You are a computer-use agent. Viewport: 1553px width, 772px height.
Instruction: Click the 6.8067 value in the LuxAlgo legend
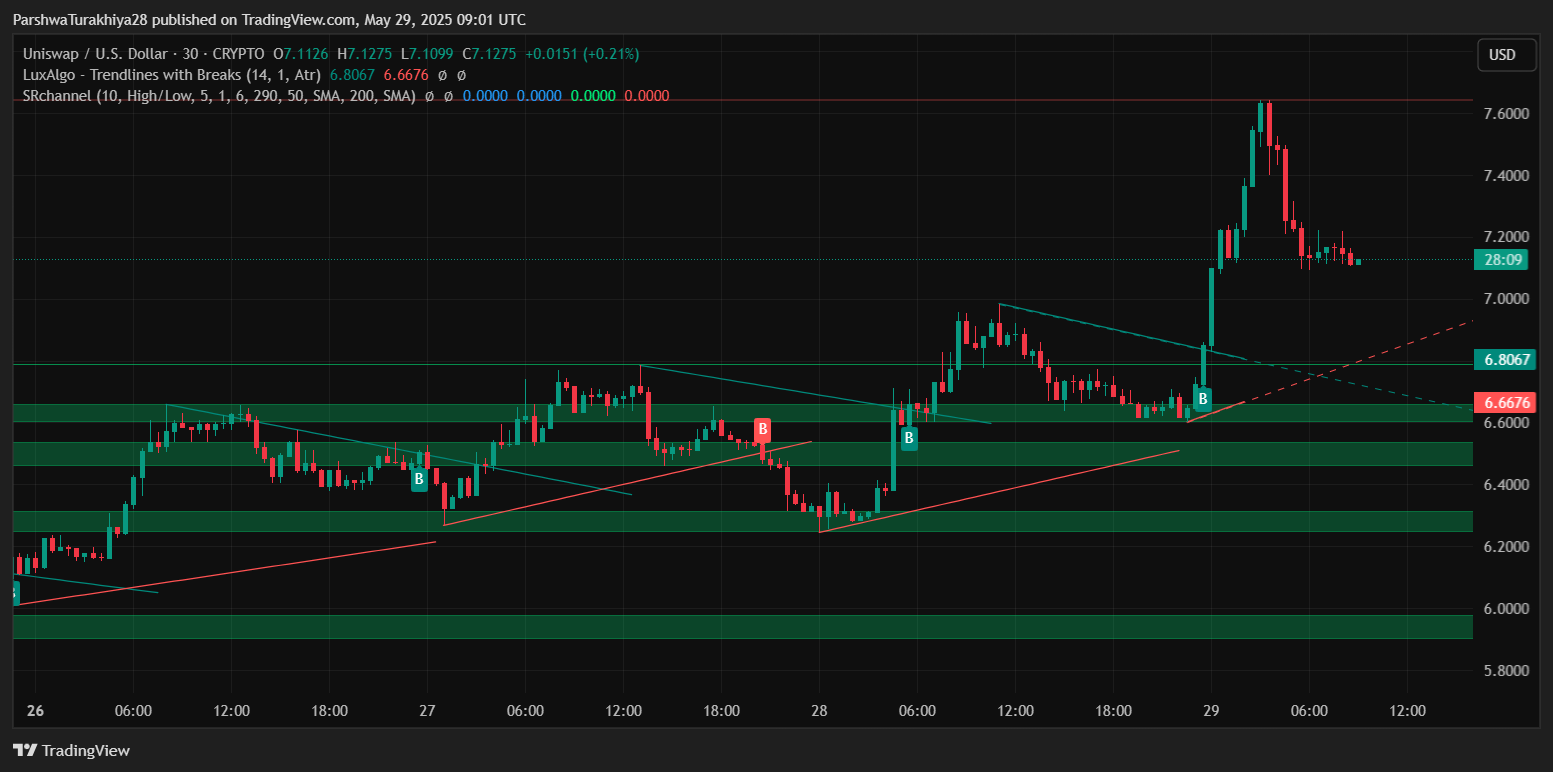click(x=352, y=75)
